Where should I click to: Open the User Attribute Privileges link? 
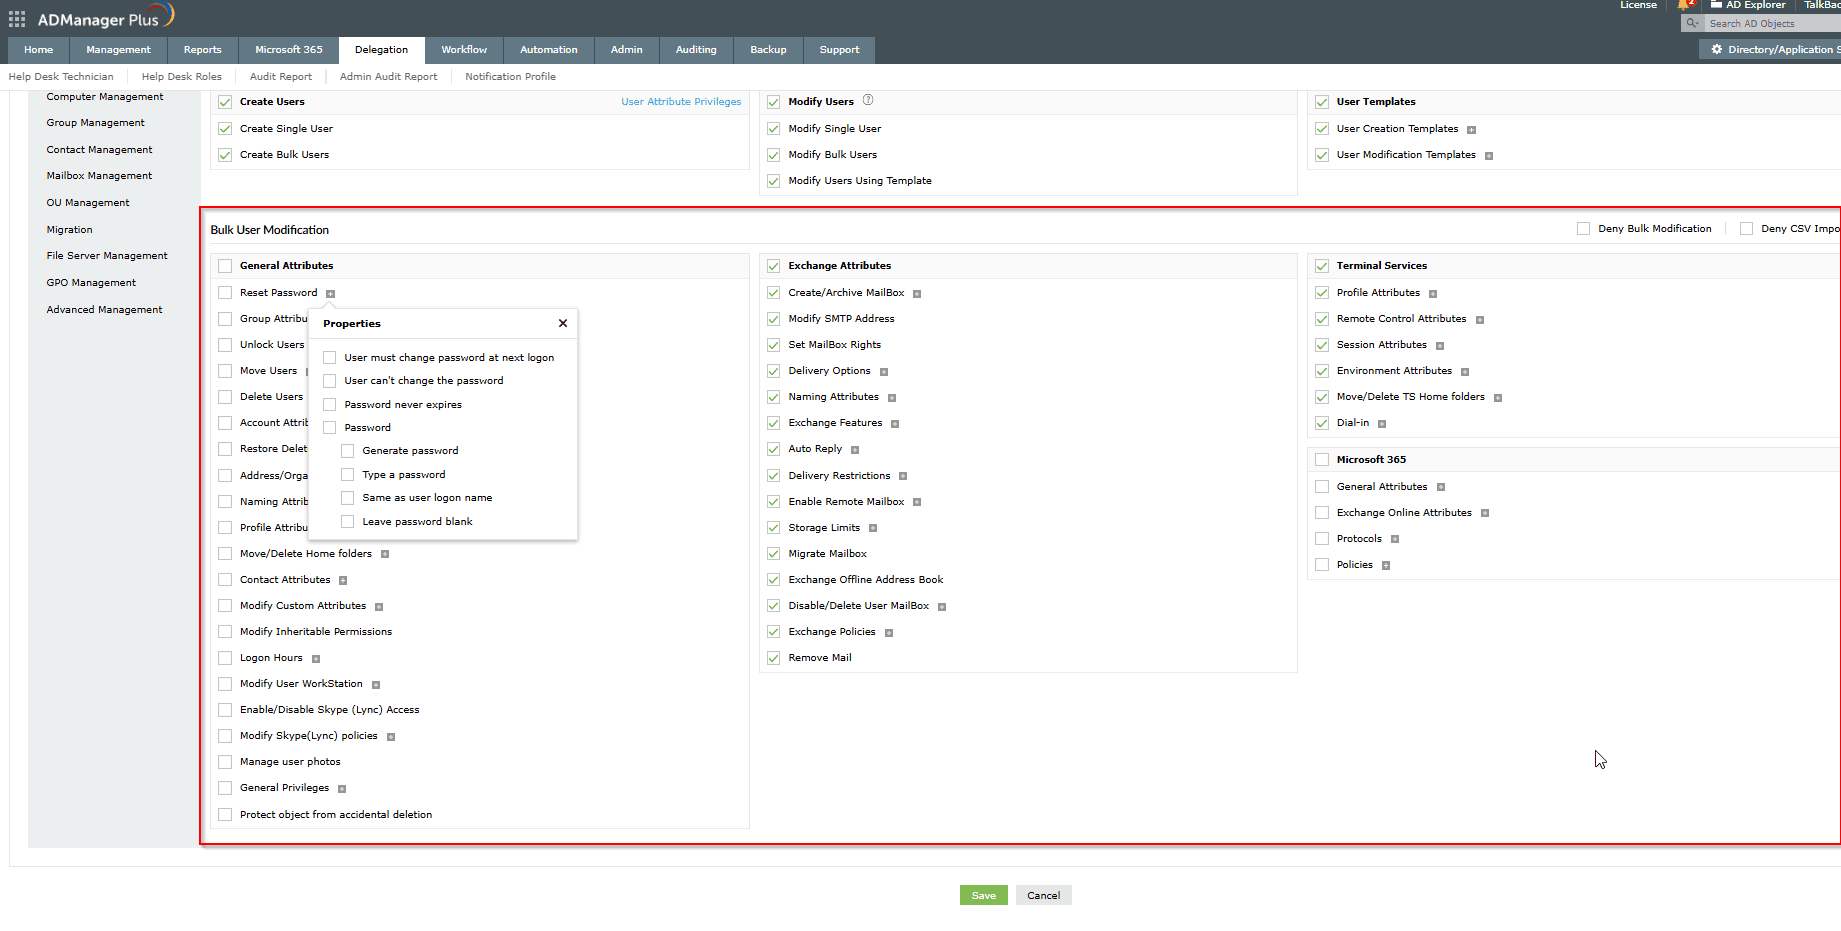681,102
